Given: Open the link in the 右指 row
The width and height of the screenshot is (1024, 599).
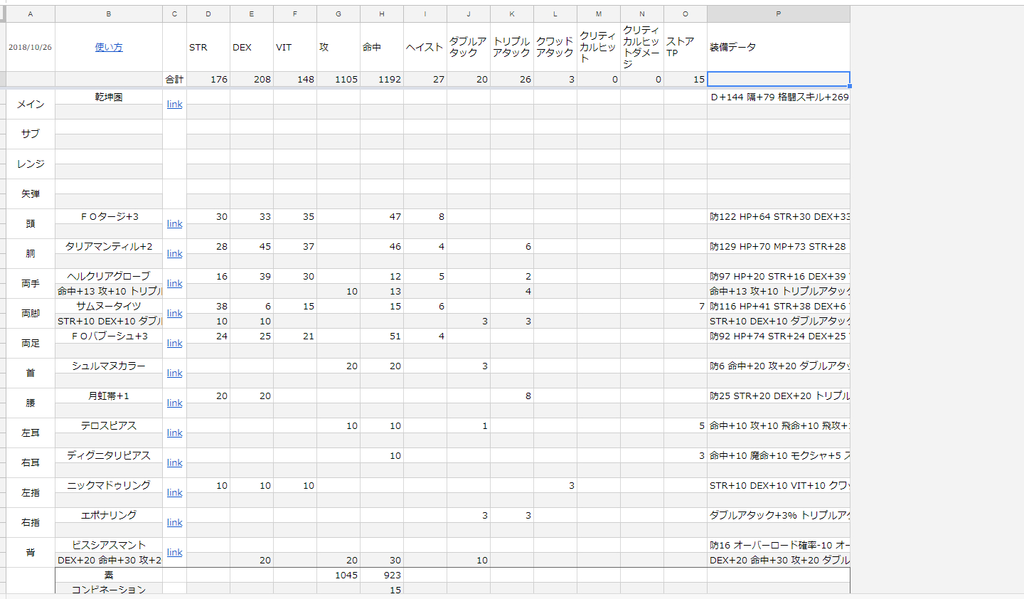Looking at the screenshot, I should [x=174, y=523].
